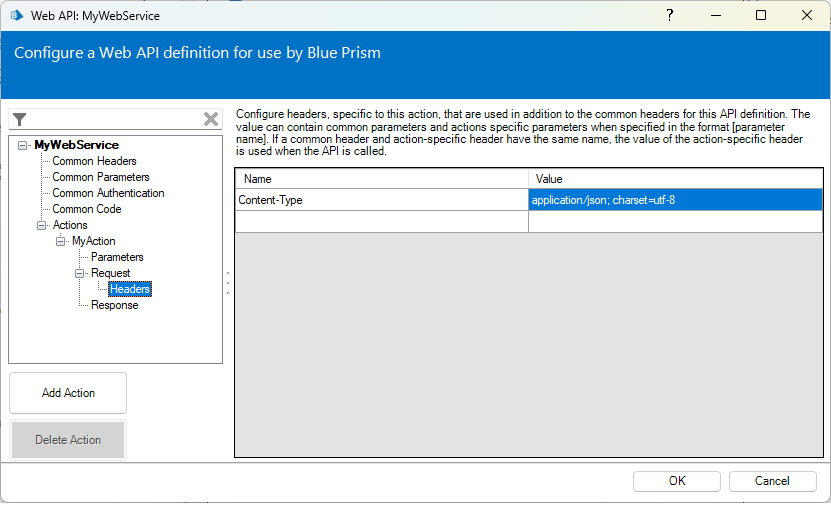Clear the filter with X icon

point(211,119)
